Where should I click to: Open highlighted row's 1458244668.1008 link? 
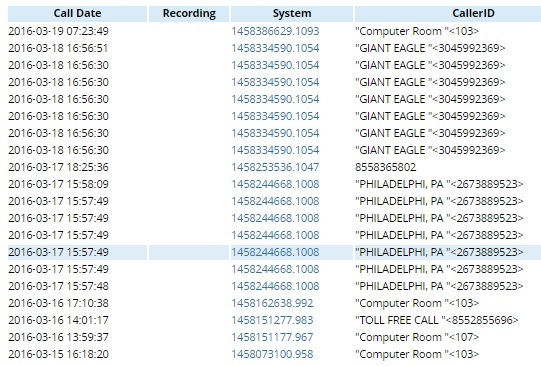[x=275, y=252]
